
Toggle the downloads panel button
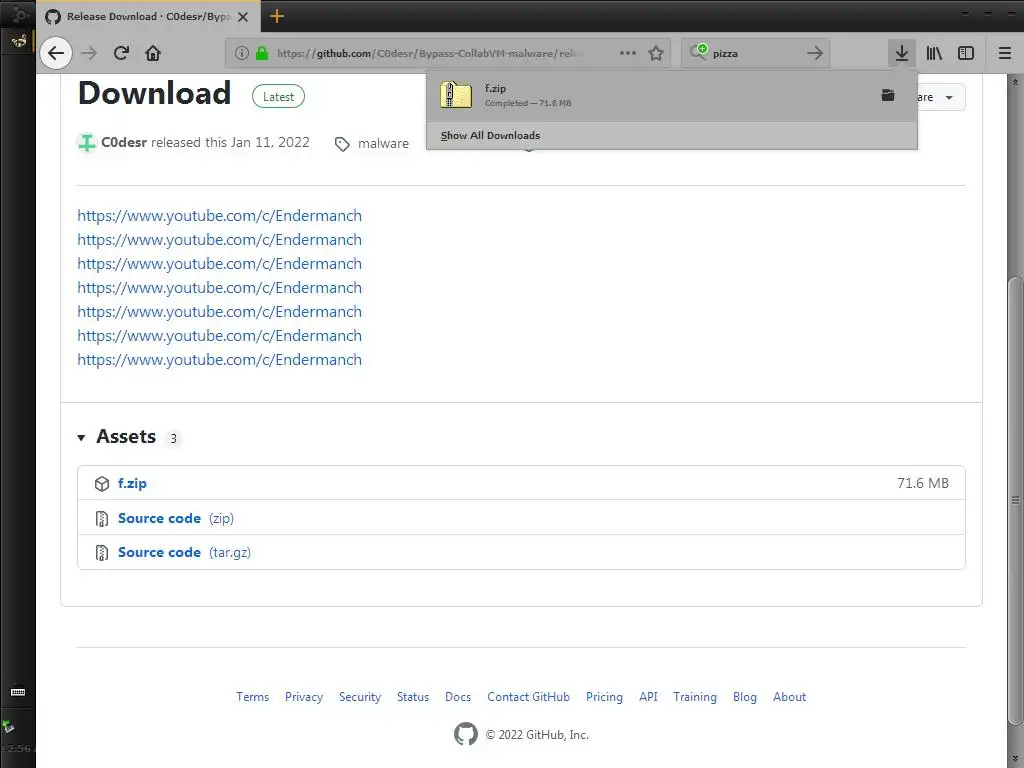click(x=902, y=54)
